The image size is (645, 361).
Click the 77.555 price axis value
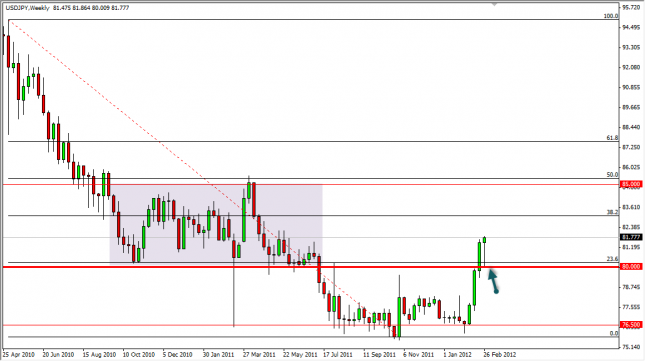(x=631, y=307)
